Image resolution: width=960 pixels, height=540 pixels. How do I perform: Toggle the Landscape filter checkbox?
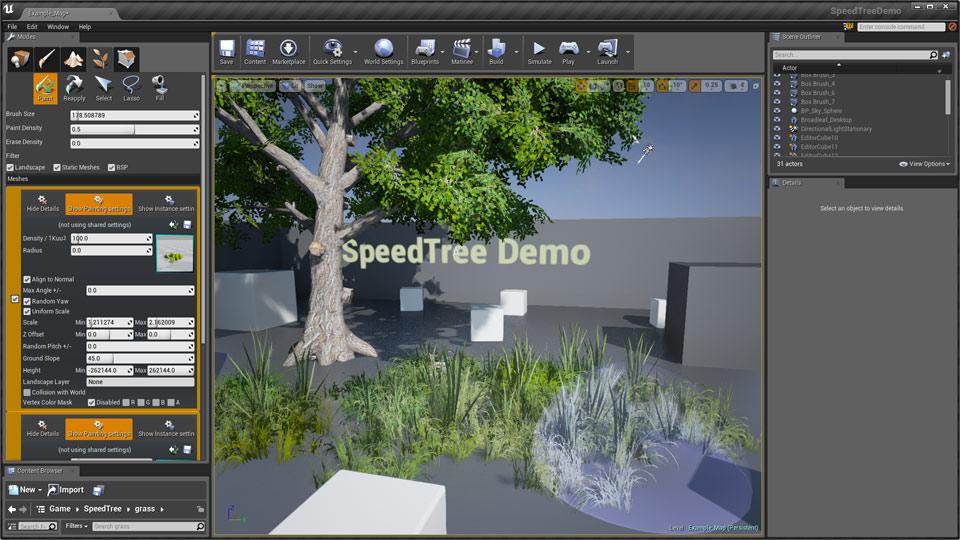tap(10, 167)
